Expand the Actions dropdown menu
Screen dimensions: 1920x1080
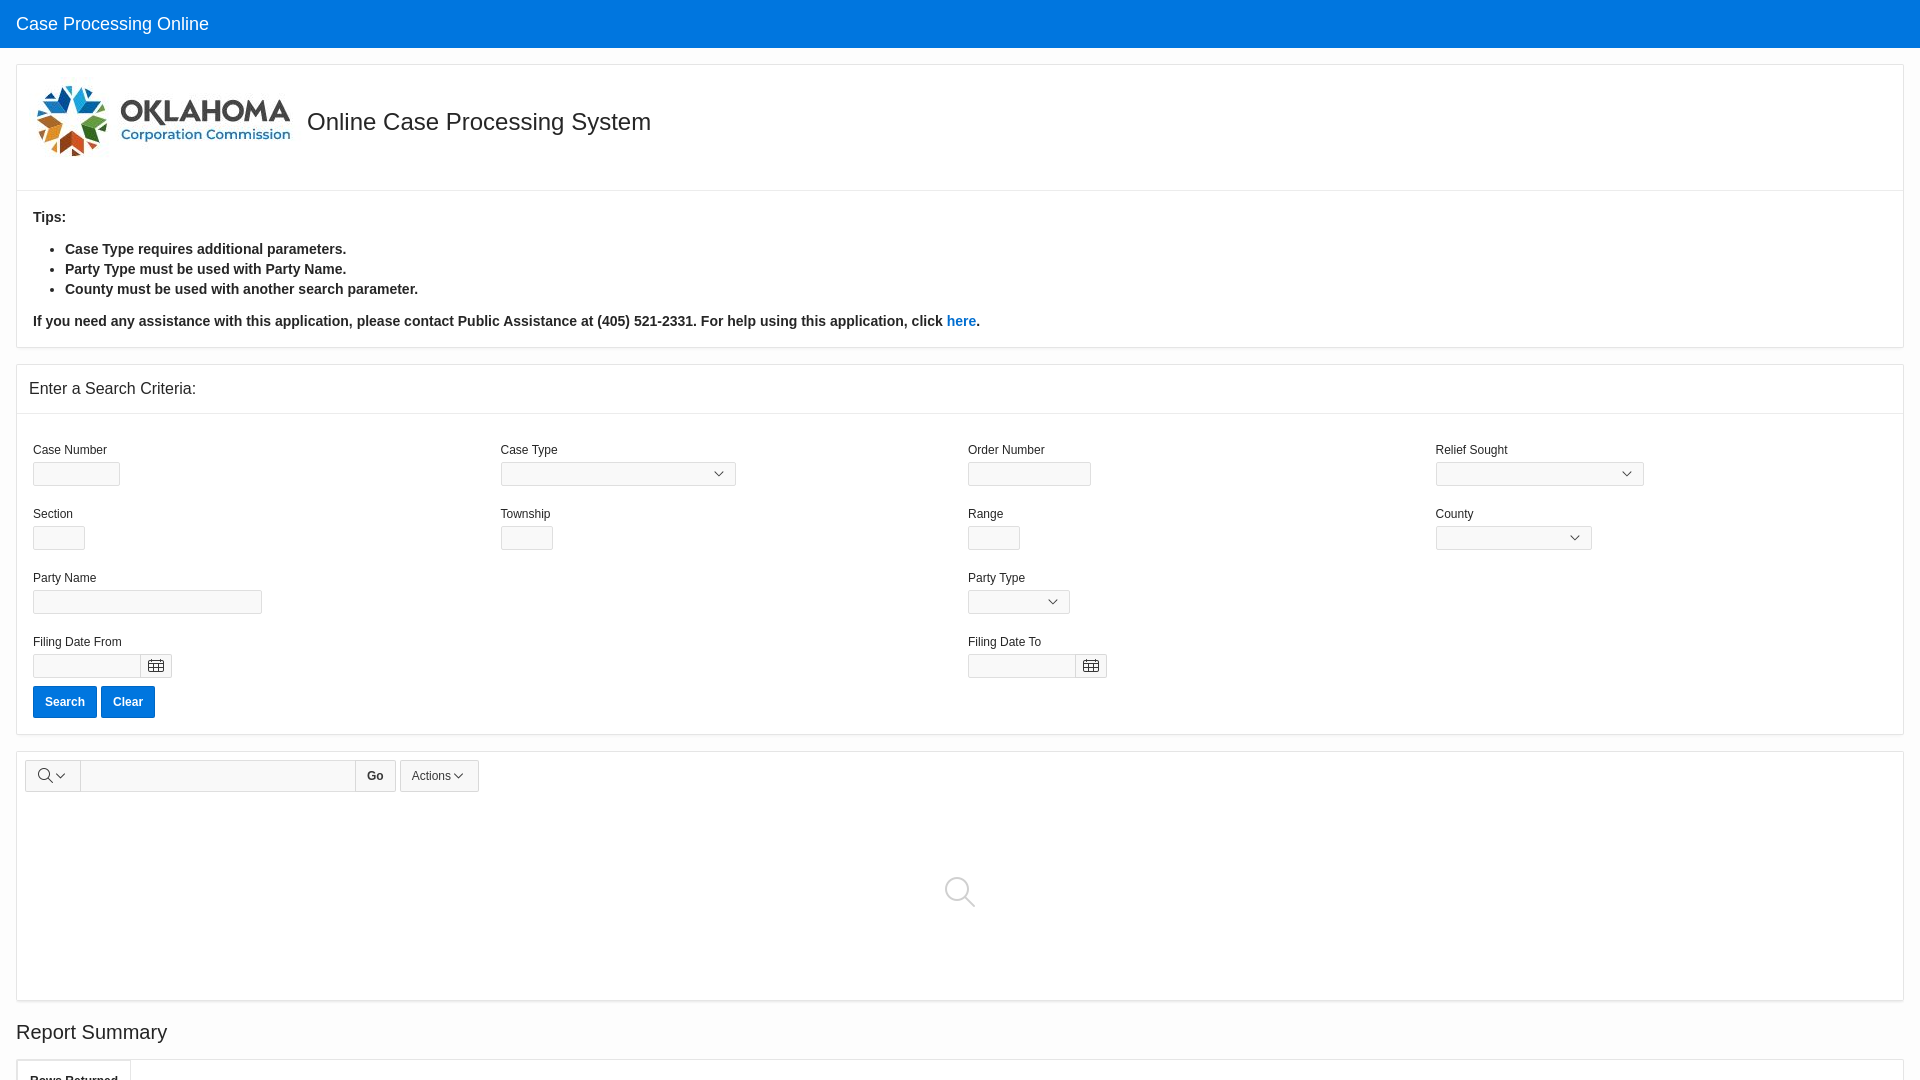[438, 775]
